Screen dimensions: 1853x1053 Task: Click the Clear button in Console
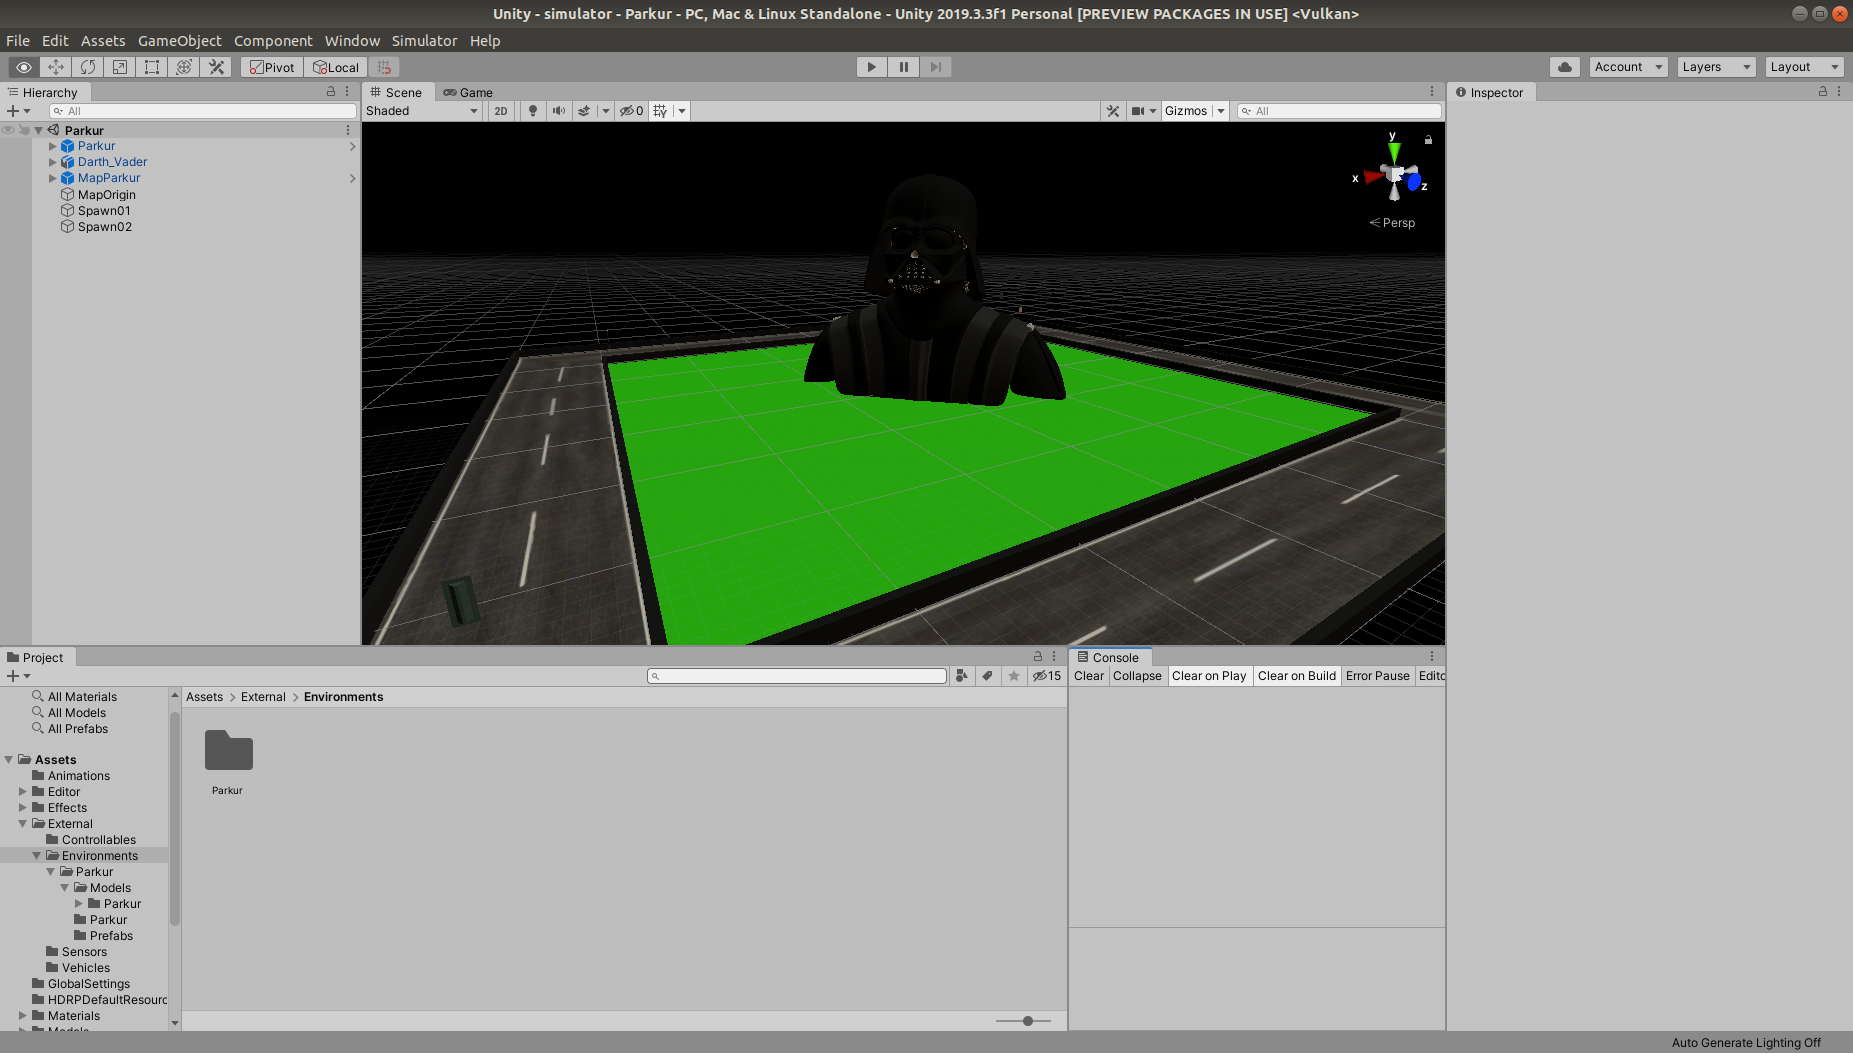pyautogui.click(x=1089, y=676)
